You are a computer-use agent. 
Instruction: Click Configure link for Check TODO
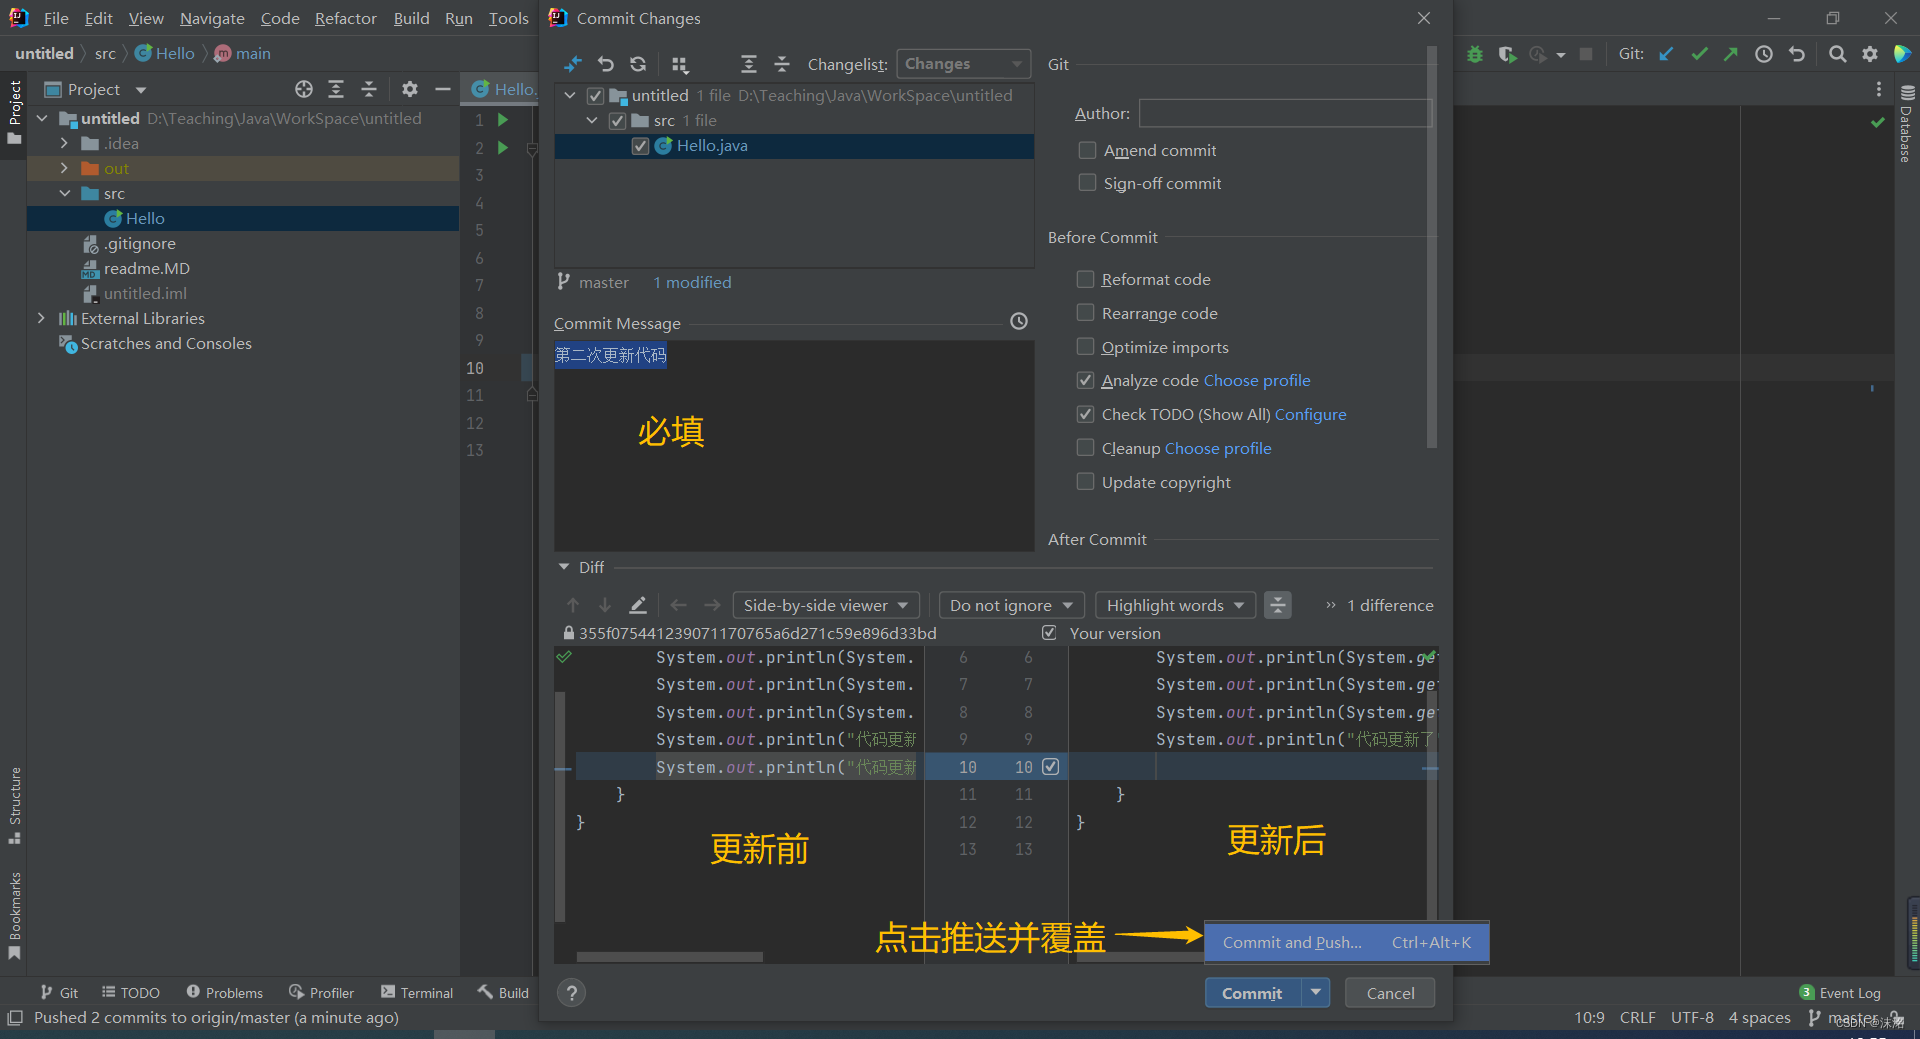point(1310,415)
